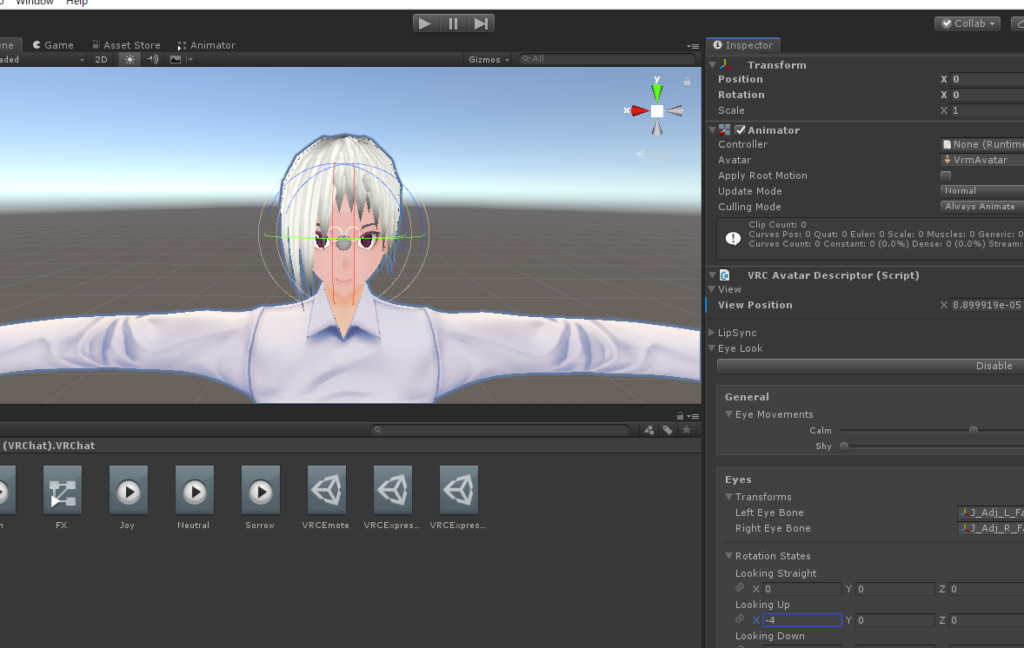The width and height of the screenshot is (1024, 648).
Task: Open the Gizmos dropdown
Action: (x=488, y=59)
